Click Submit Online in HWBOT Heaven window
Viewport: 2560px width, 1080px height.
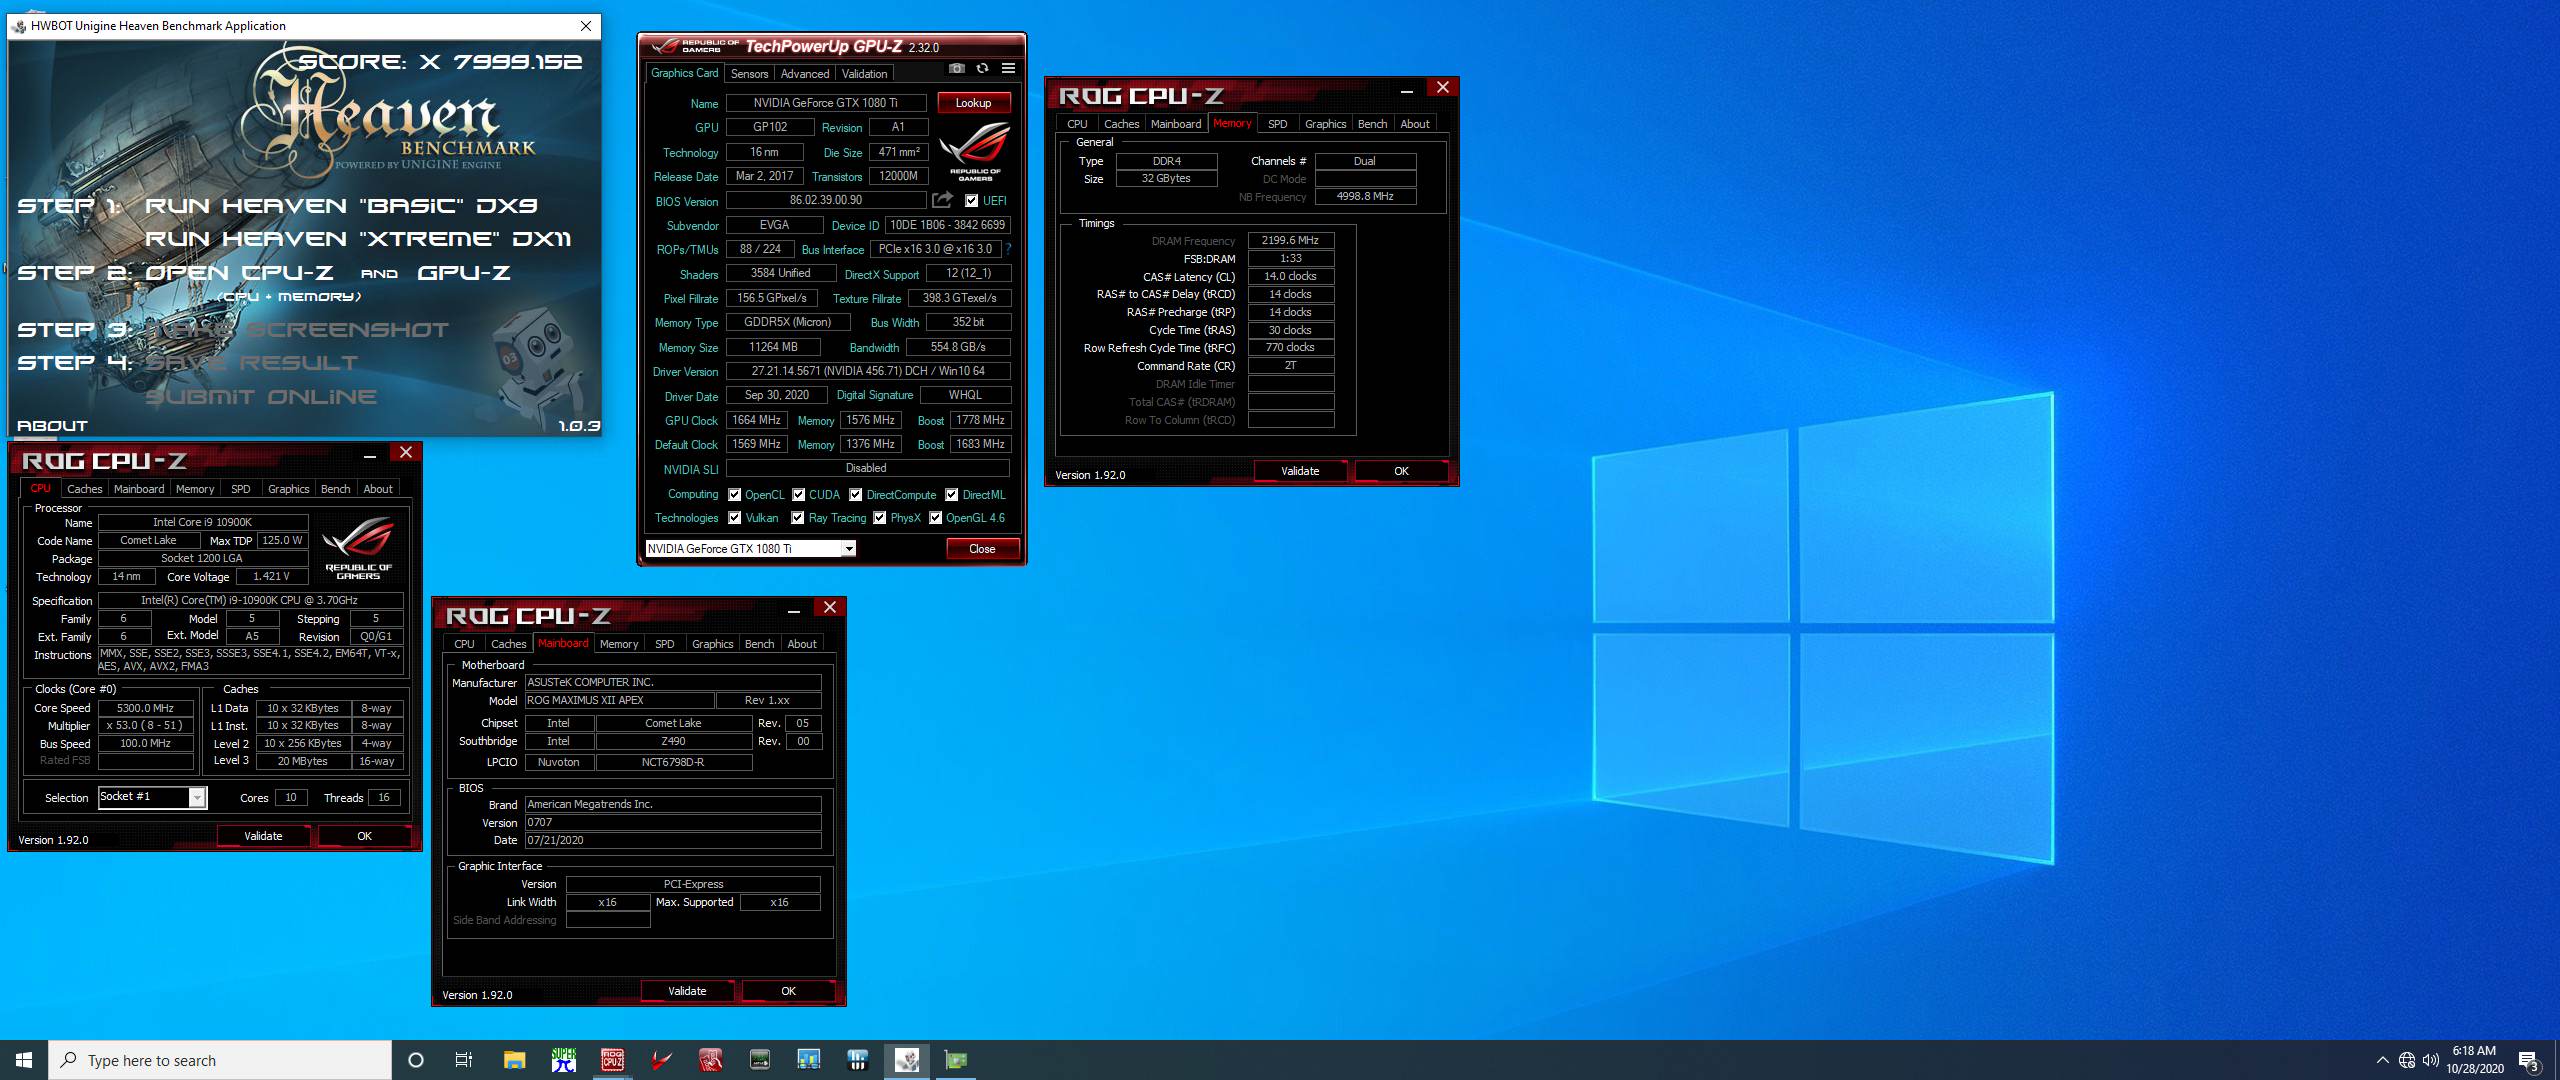pos(261,397)
